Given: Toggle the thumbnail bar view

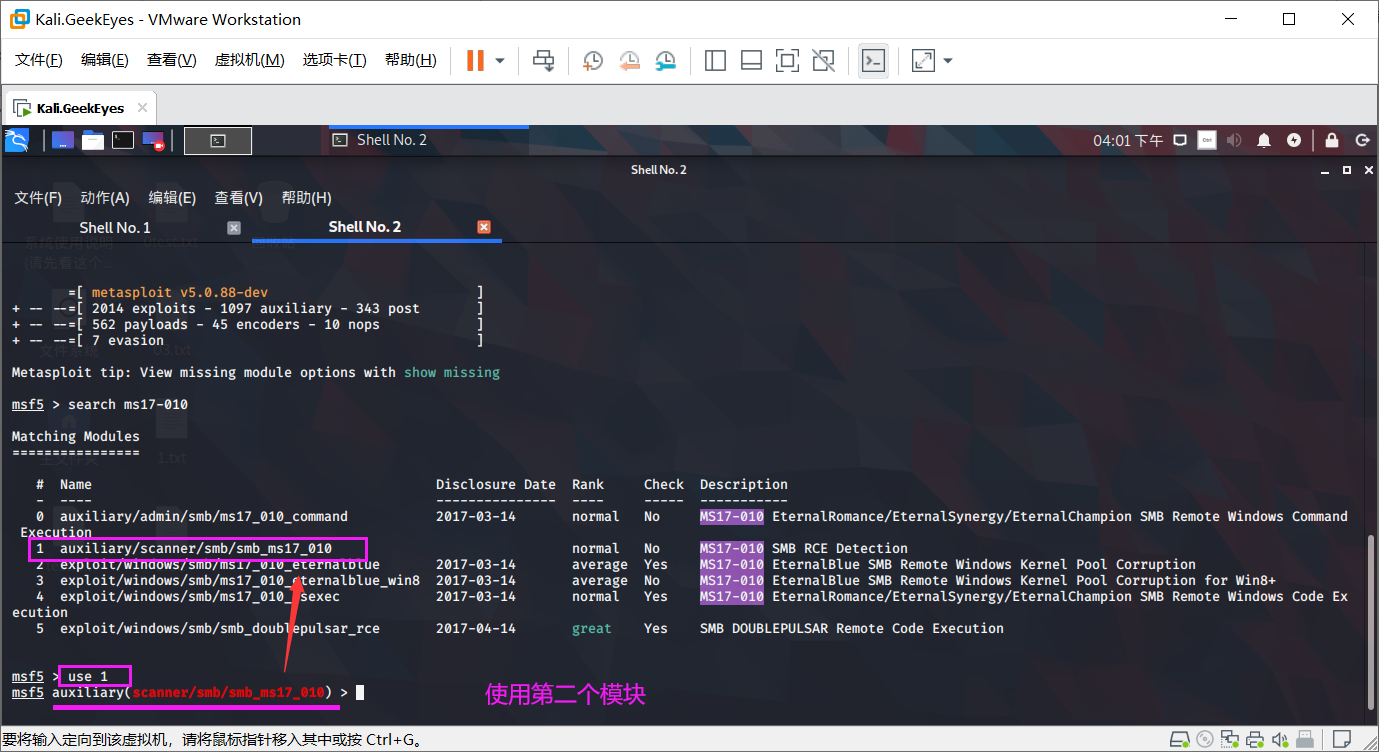Looking at the screenshot, I should point(751,61).
